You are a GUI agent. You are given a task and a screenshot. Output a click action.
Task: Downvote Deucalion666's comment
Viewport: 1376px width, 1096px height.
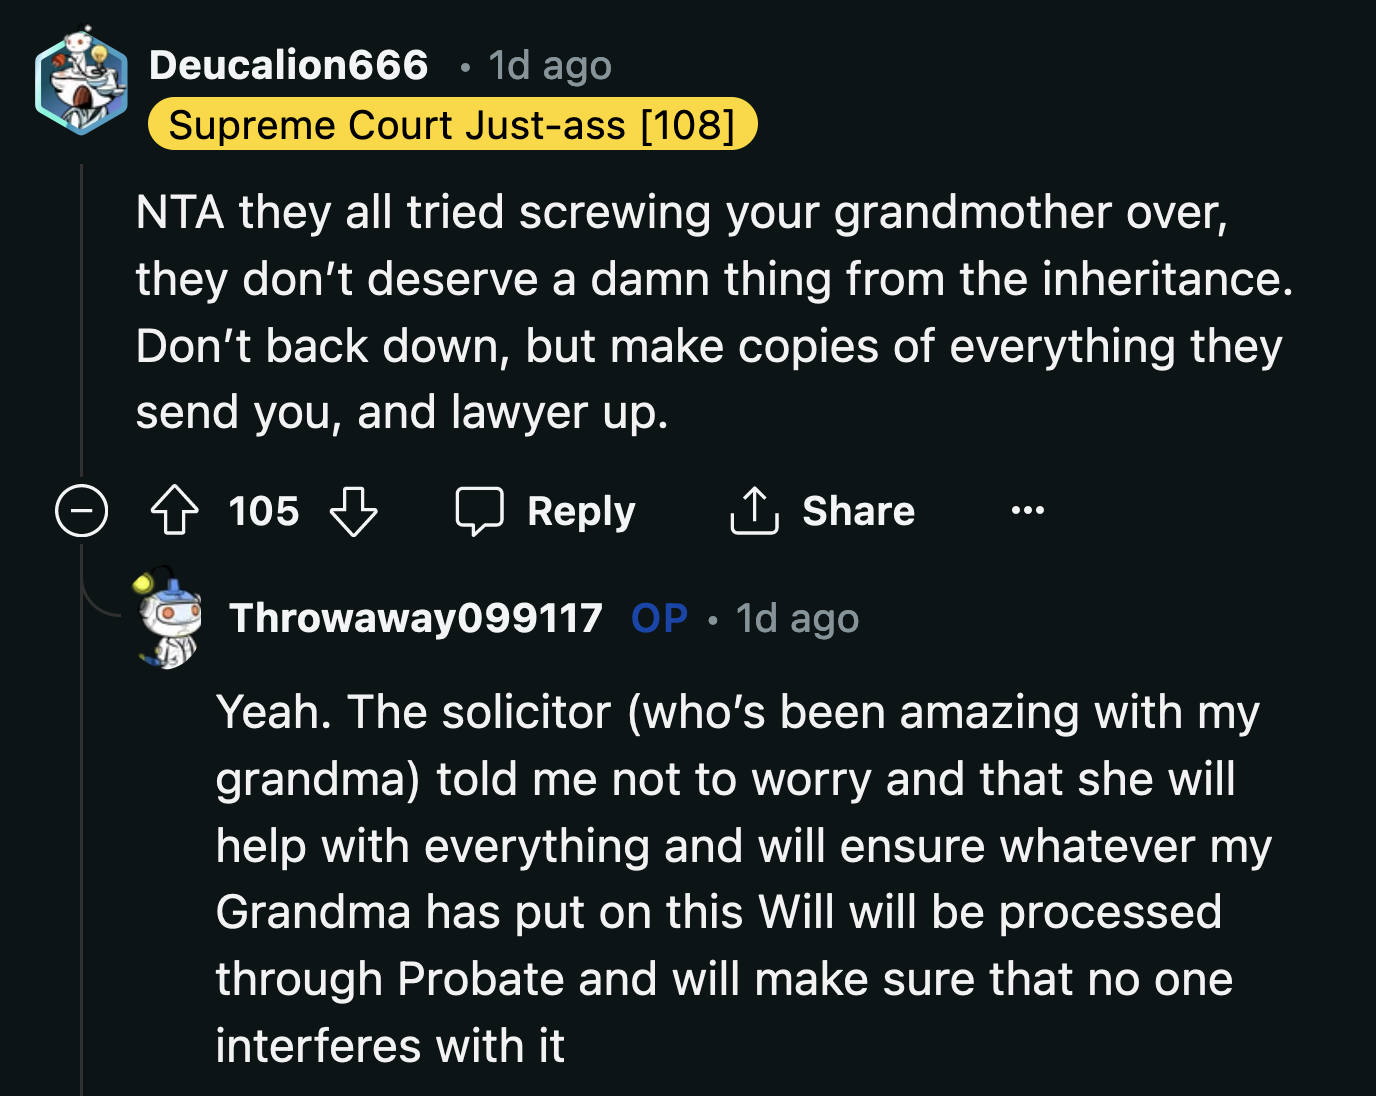click(x=353, y=511)
